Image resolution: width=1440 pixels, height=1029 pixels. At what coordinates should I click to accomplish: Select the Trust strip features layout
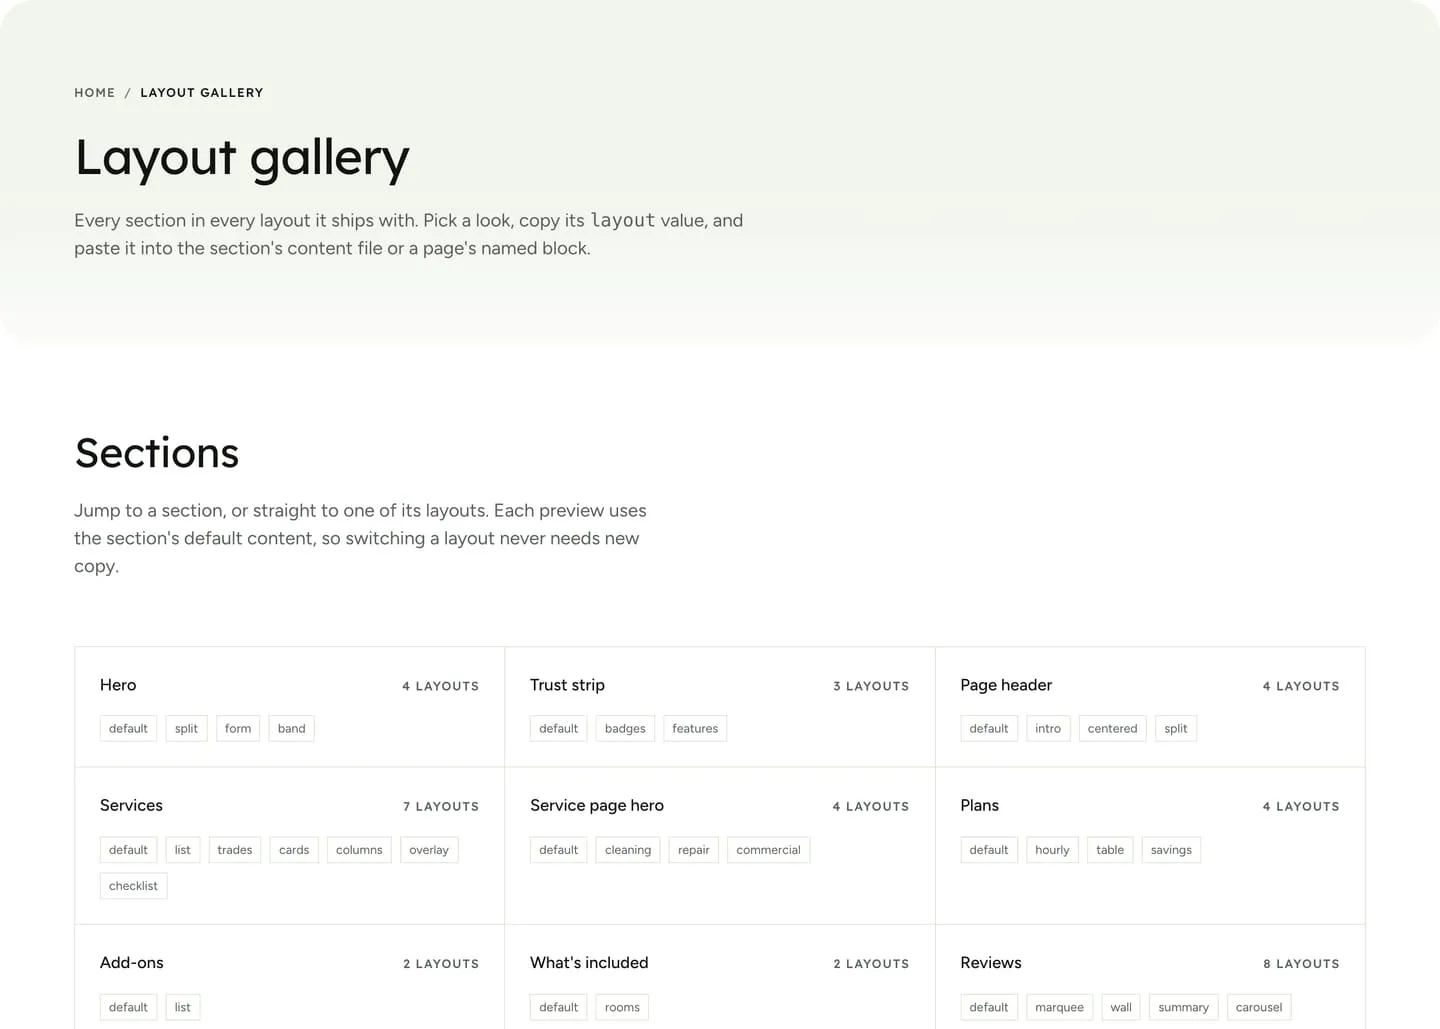(695, 728)
